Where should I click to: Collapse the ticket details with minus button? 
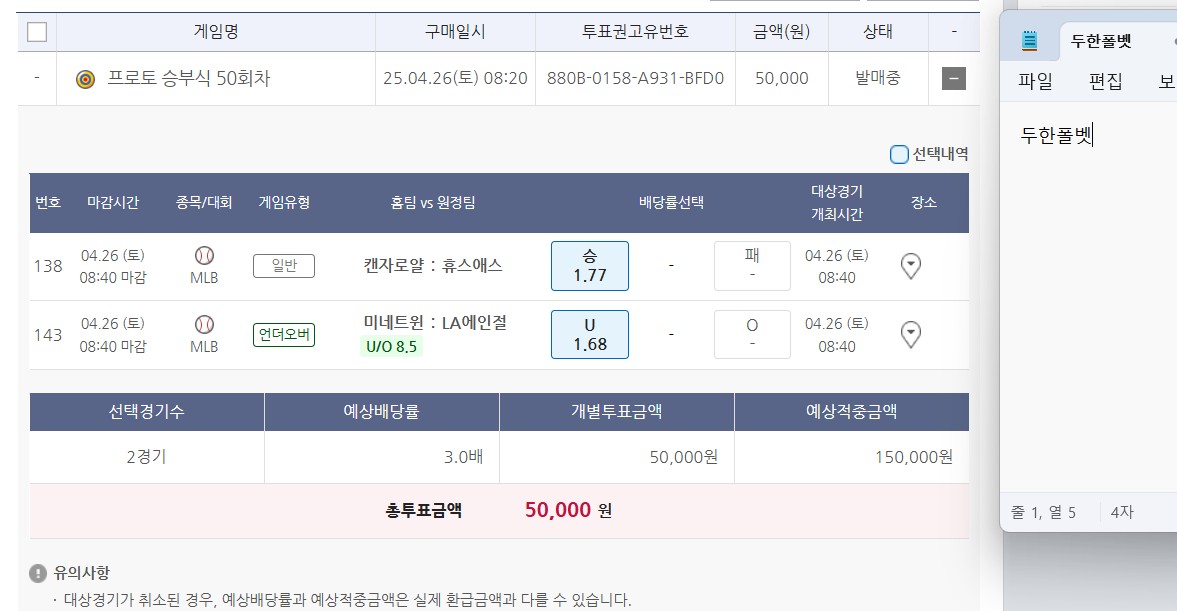[954, 78]
